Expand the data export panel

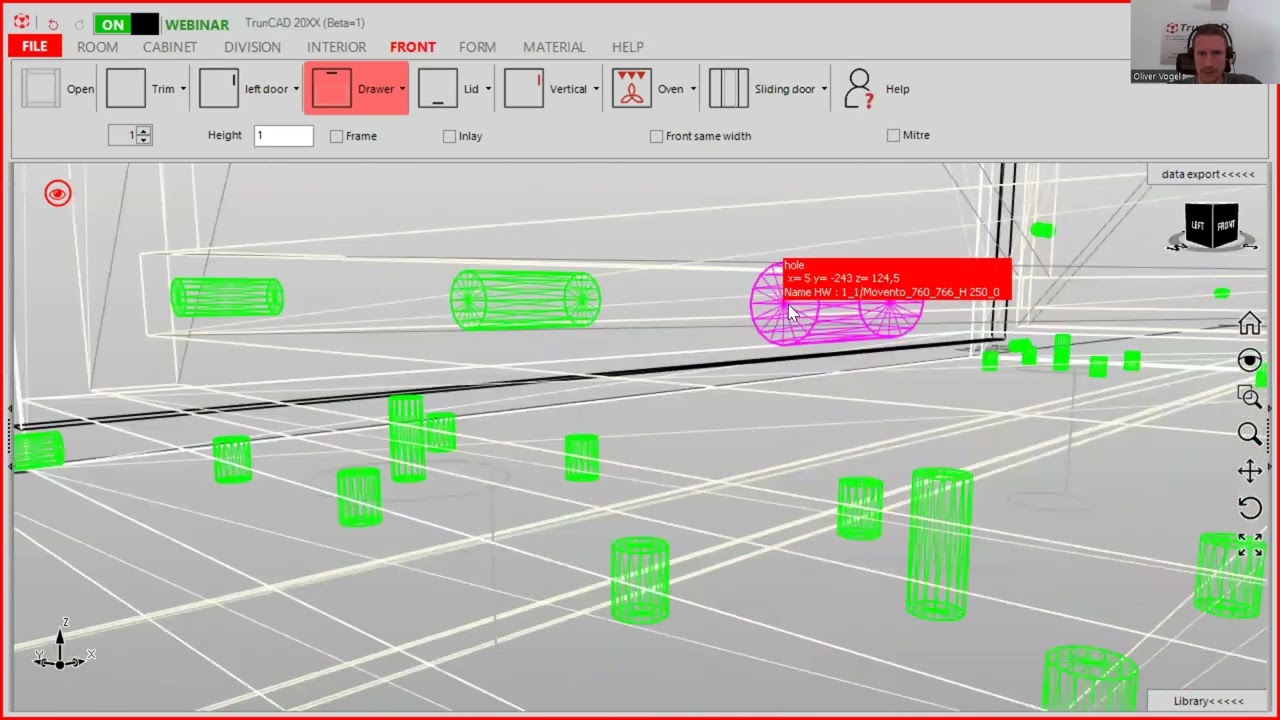1208,174
